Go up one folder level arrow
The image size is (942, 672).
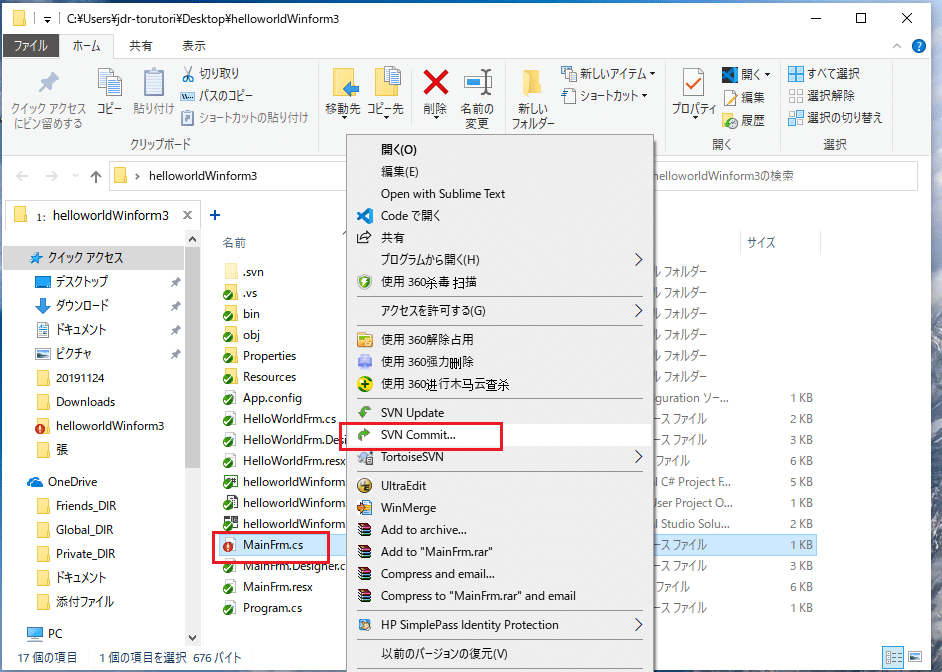click(96, 176)
